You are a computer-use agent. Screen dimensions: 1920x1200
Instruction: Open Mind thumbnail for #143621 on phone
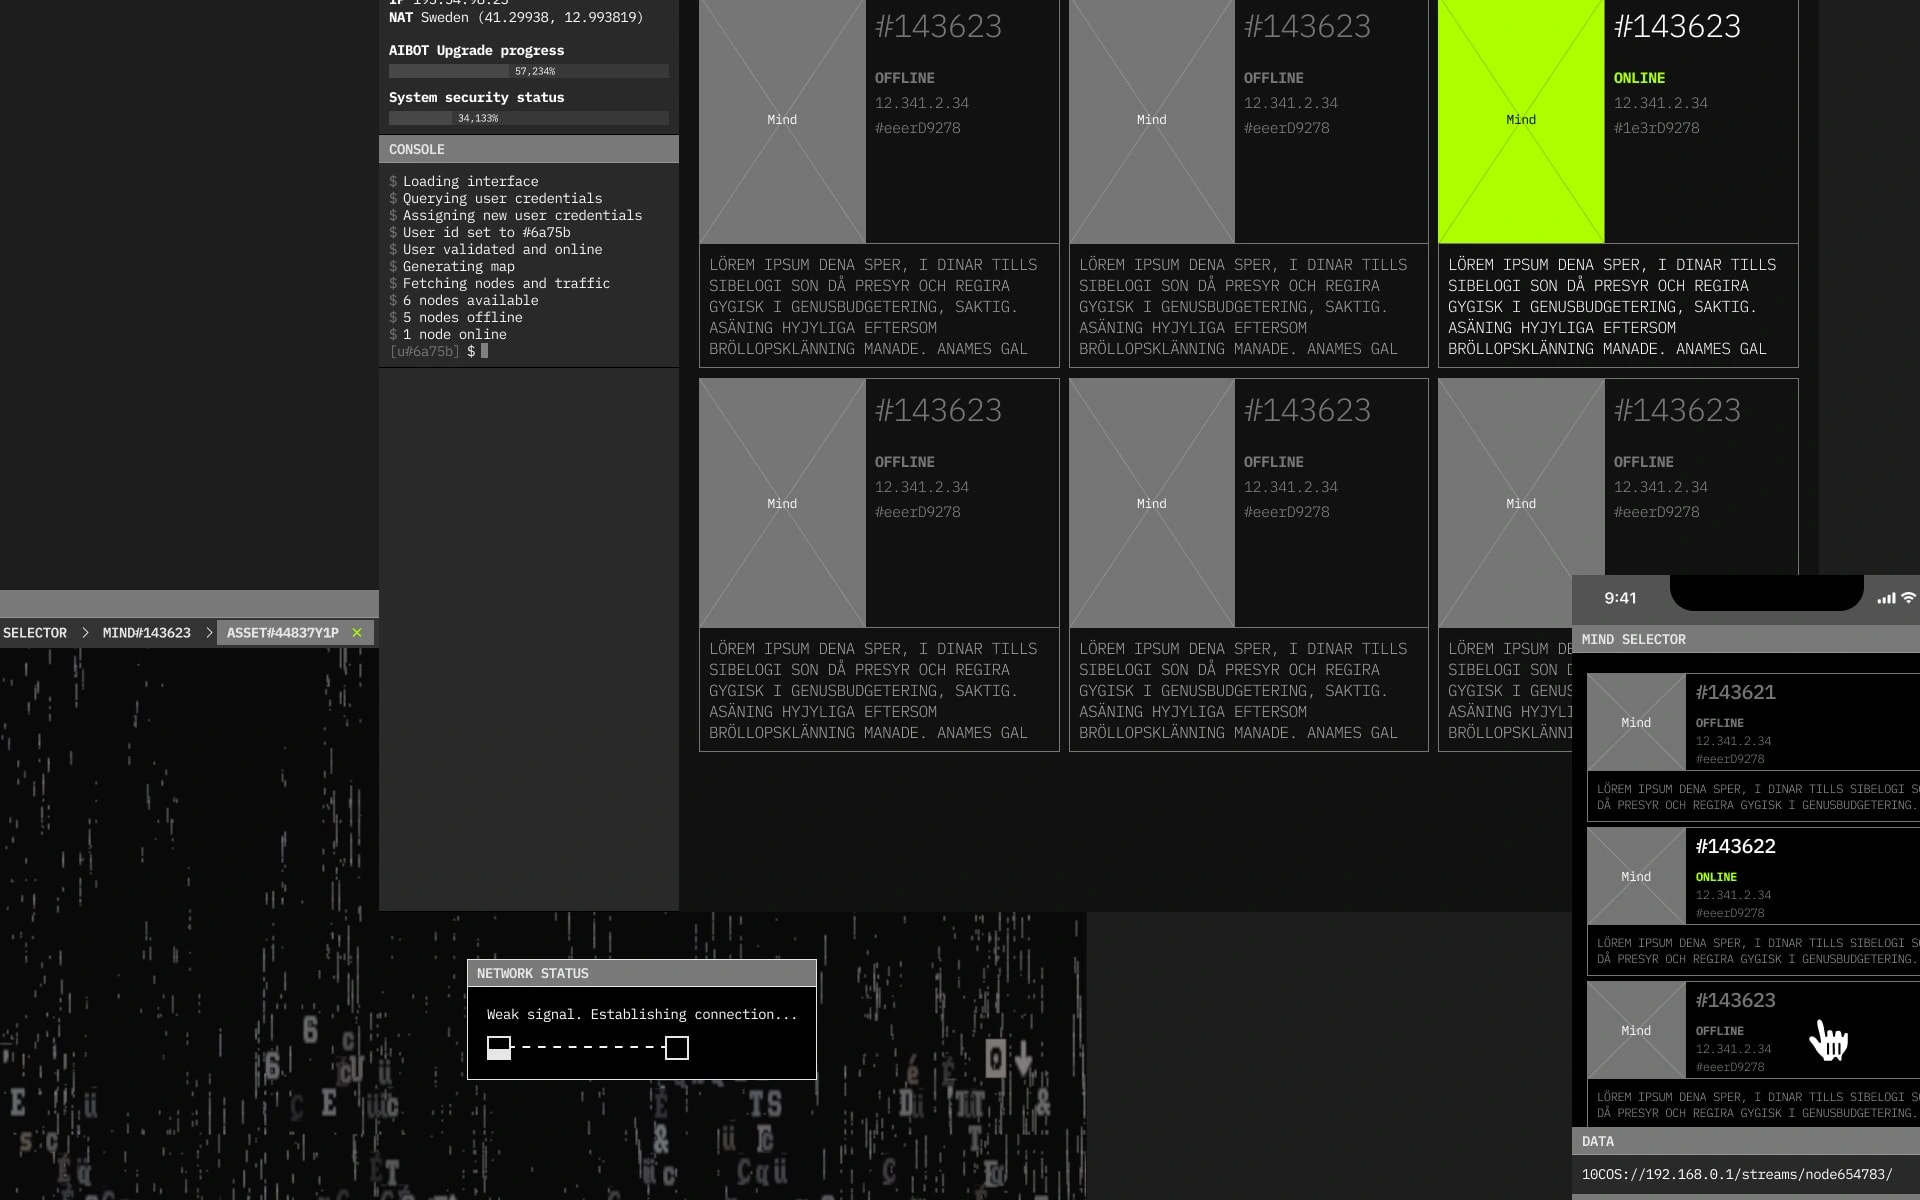click(x=1636, y=722)
